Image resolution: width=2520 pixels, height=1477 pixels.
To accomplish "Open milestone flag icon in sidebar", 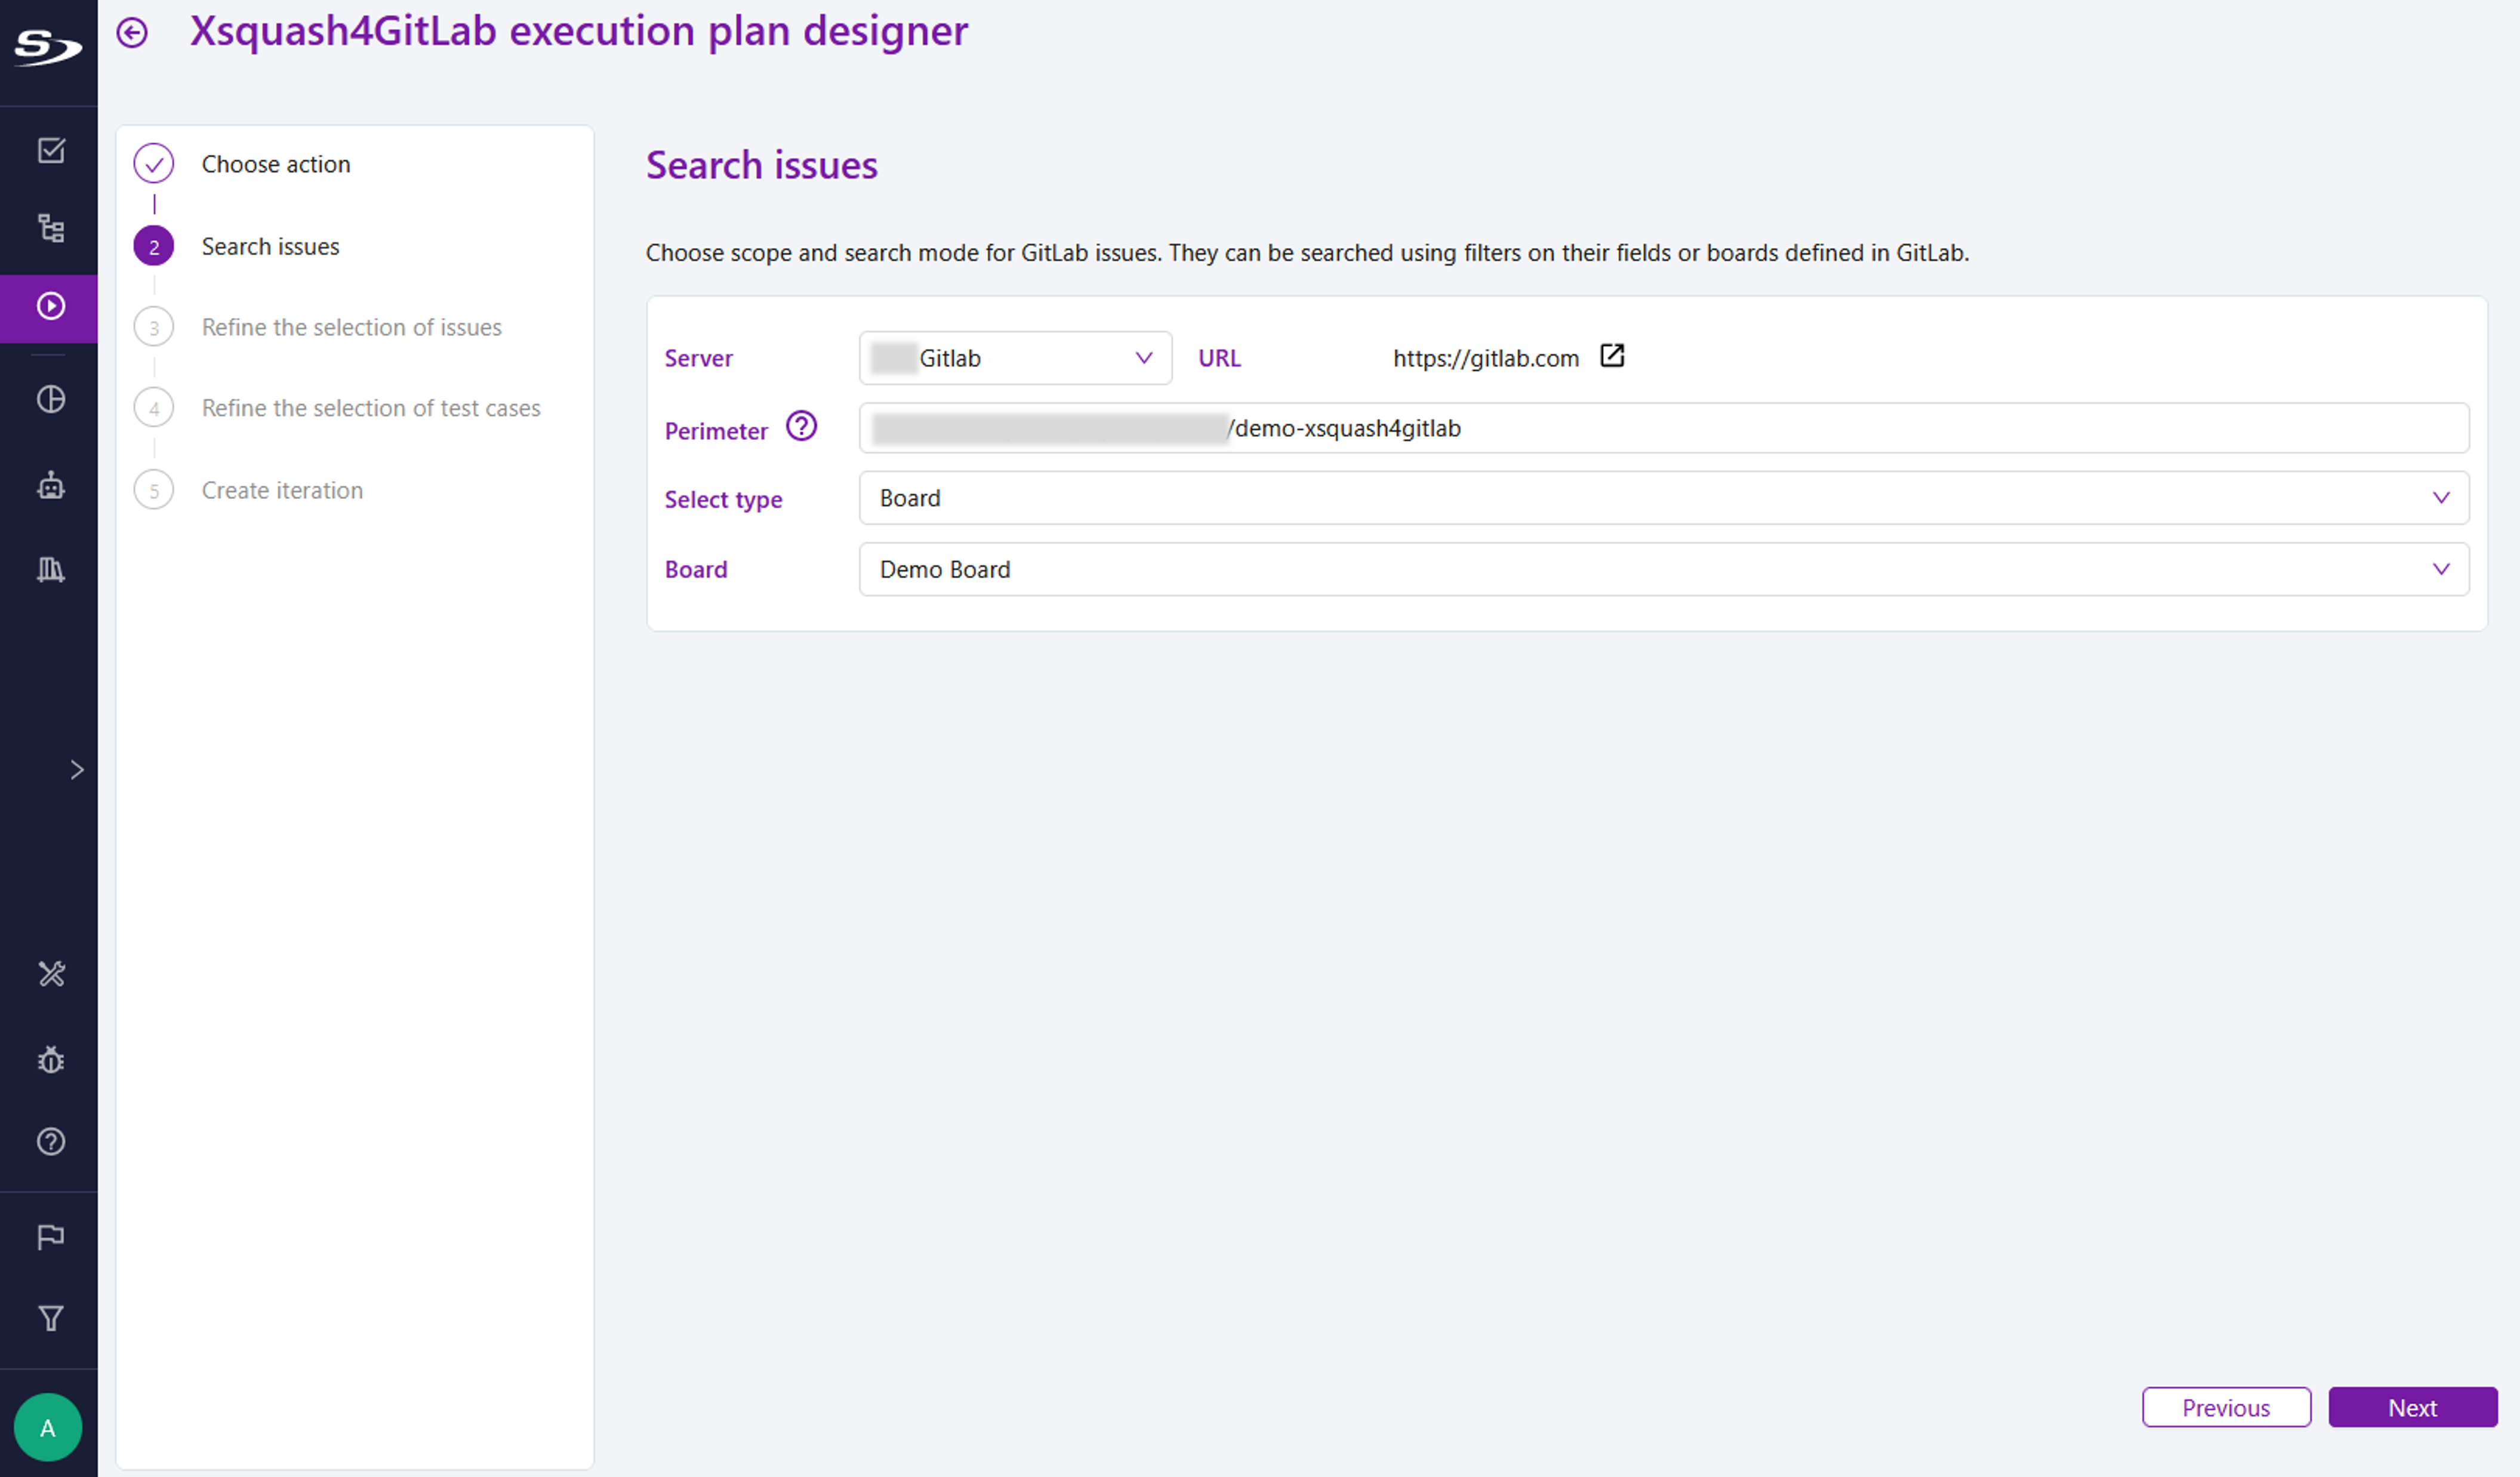I will [x=50, y=1237].
